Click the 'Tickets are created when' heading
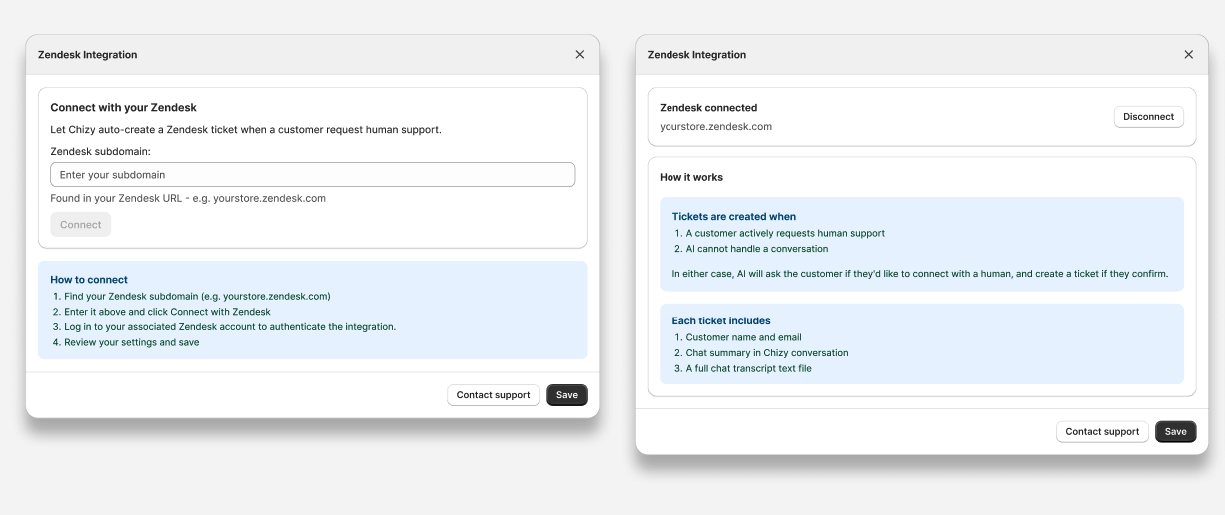1225x515 pixels. 734,216
